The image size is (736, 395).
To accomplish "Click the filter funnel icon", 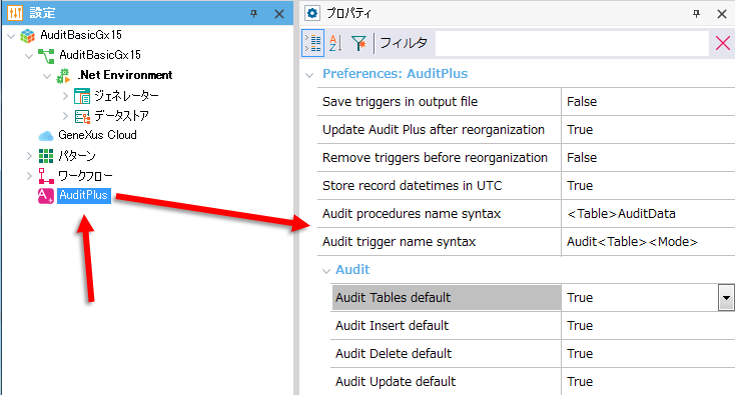I will (x=359, y=43).
